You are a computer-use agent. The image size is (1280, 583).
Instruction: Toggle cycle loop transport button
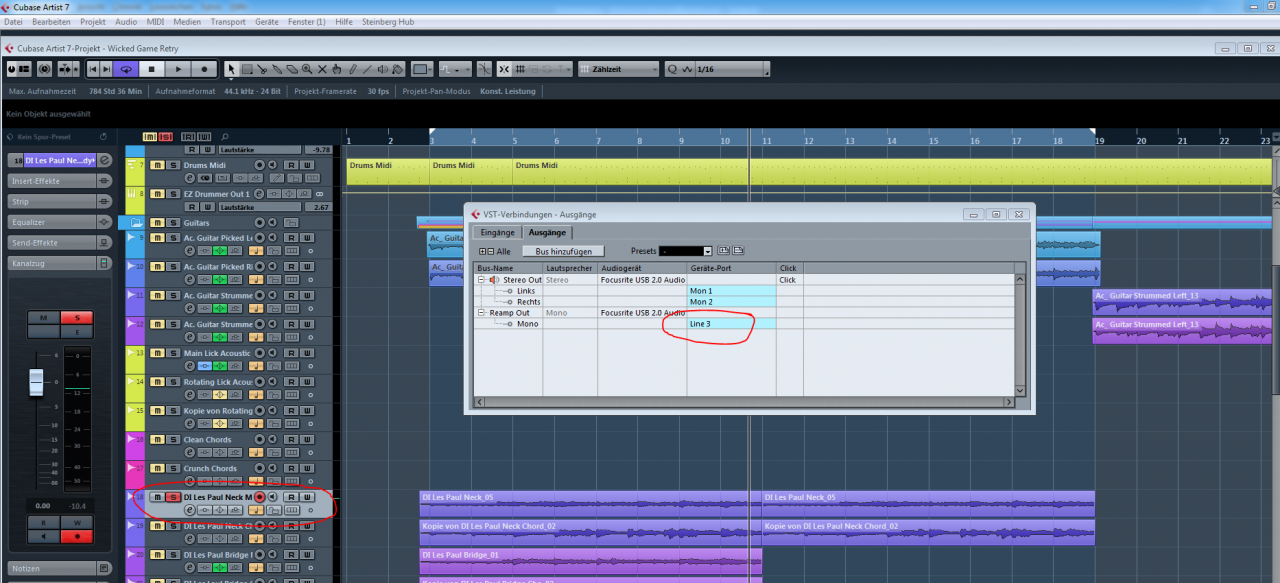click(x=126, y=69)
